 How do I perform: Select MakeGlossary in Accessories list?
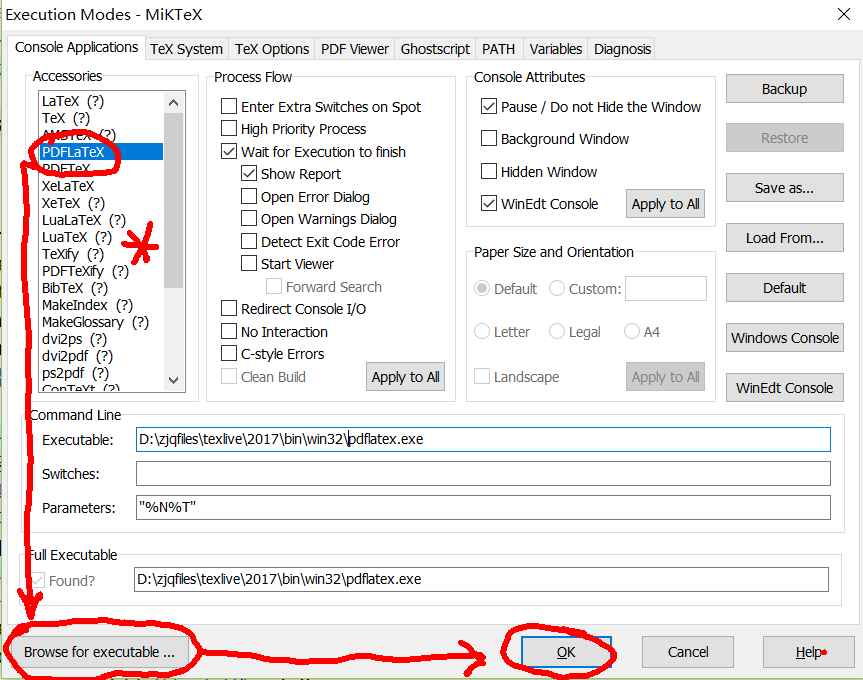[x=101, y=322]
